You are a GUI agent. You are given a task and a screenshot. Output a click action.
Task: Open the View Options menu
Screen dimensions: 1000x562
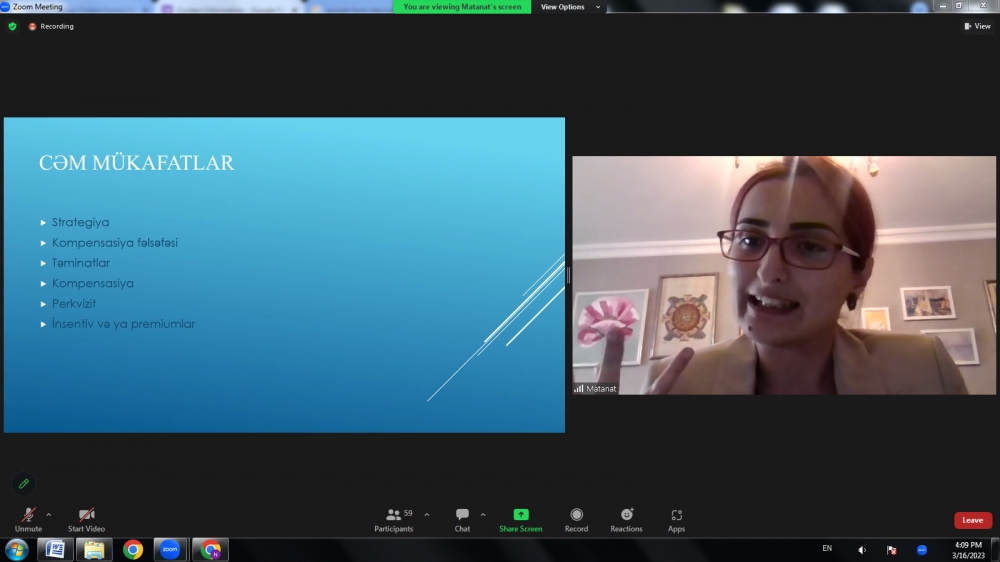[x=571, y=7]
